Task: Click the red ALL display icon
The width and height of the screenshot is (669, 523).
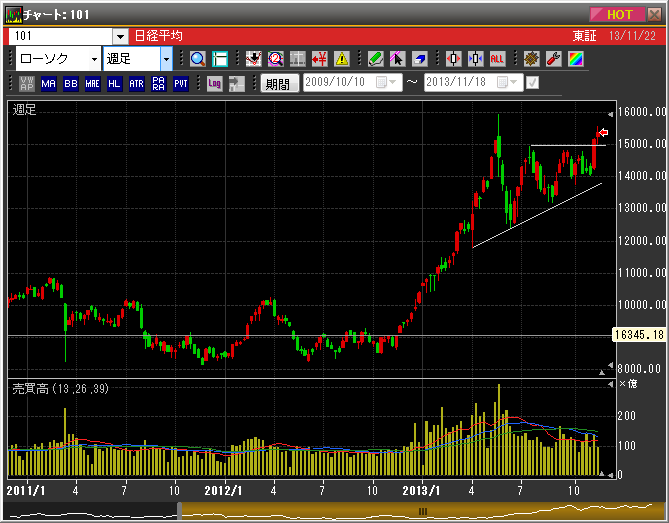Action: pos(497,59)
